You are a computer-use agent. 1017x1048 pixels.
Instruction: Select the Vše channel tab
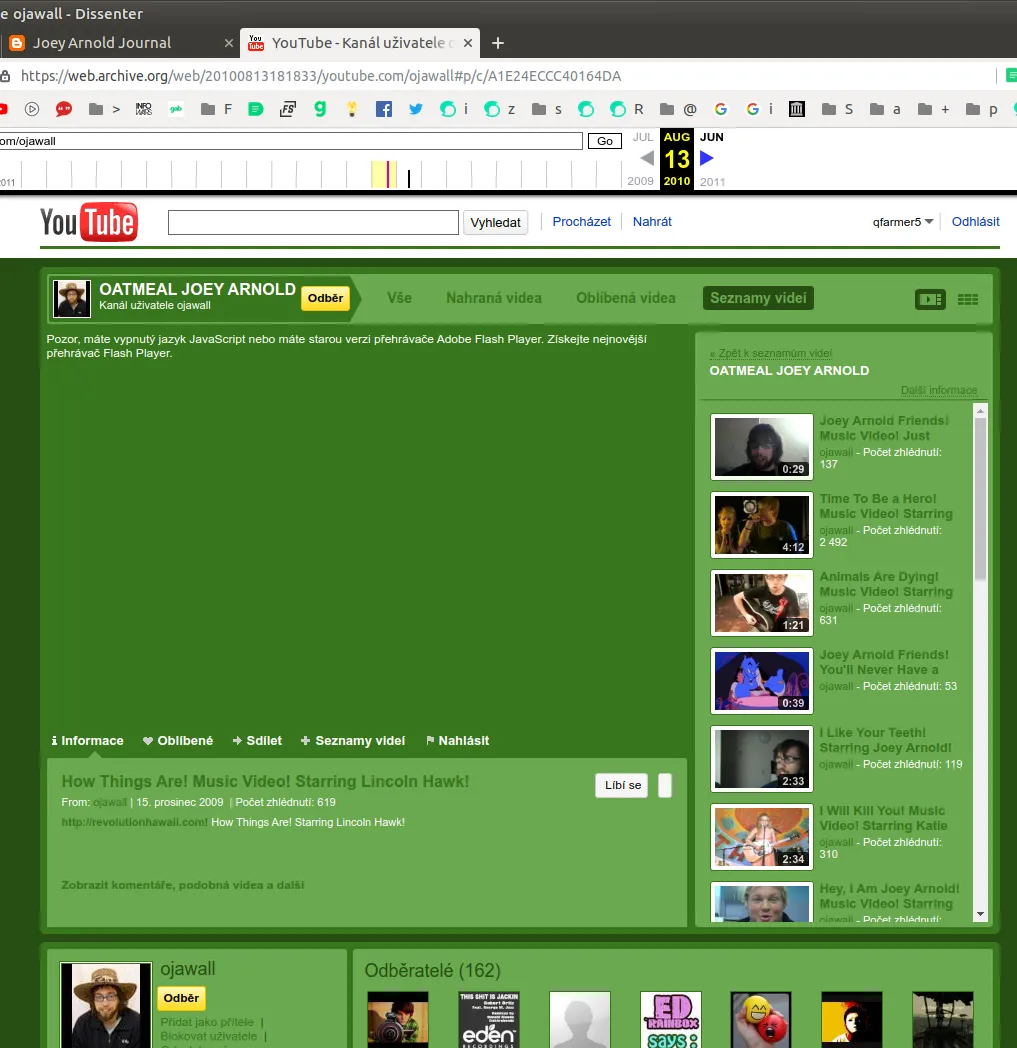click(400, 298)
